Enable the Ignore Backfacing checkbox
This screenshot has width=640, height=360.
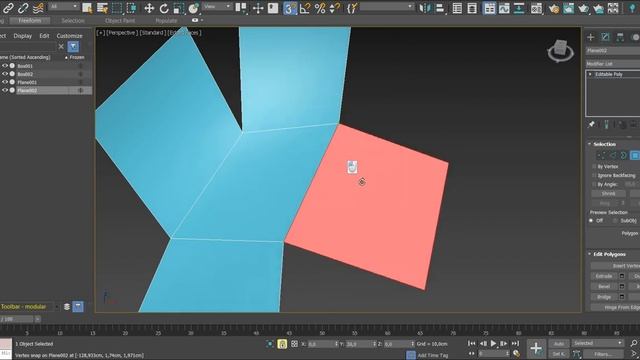click(x=594, y=176)
